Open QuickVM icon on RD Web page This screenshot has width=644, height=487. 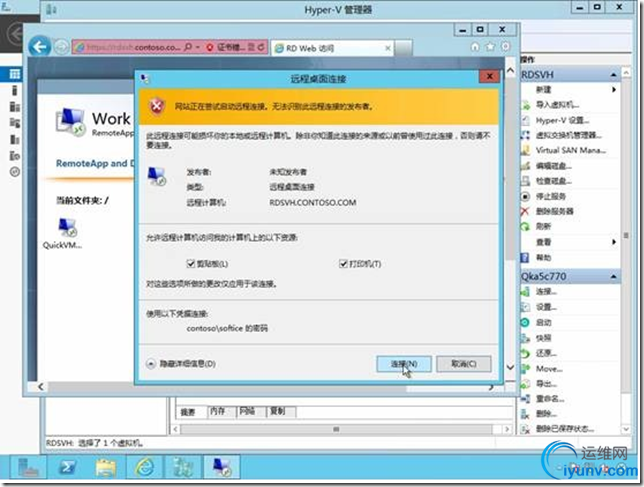tap(64, 233)
